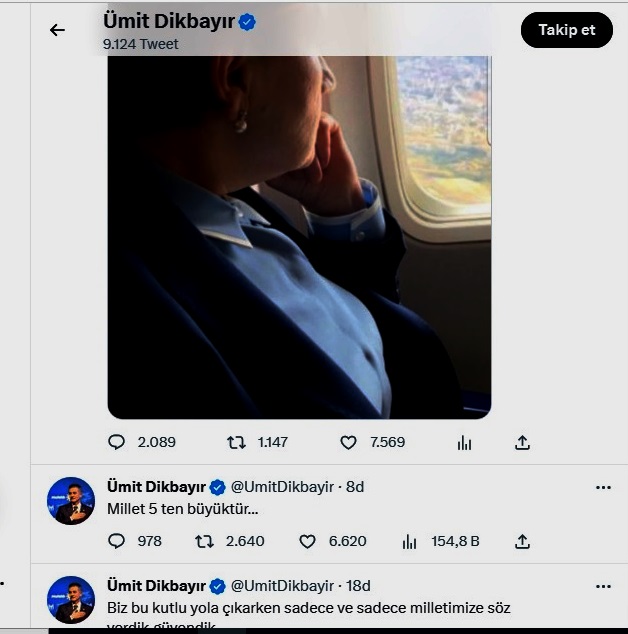
Task: Open the @UmitDikbayir handle on the 8d tweet
Action: (283, 487)
